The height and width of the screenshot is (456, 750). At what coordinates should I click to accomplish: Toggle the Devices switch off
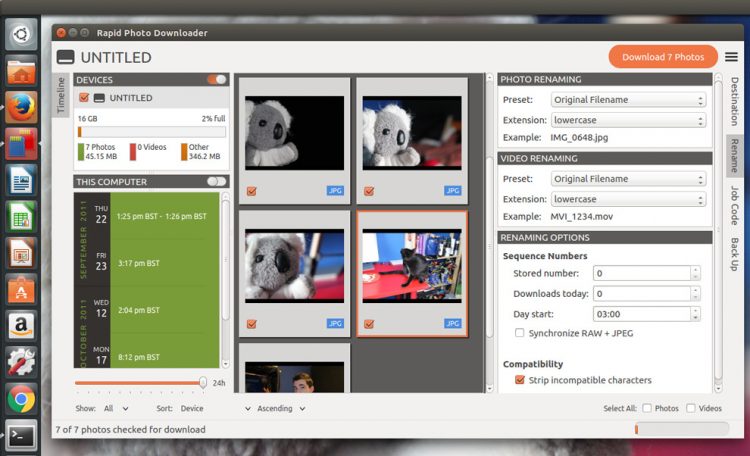(216, 80)
